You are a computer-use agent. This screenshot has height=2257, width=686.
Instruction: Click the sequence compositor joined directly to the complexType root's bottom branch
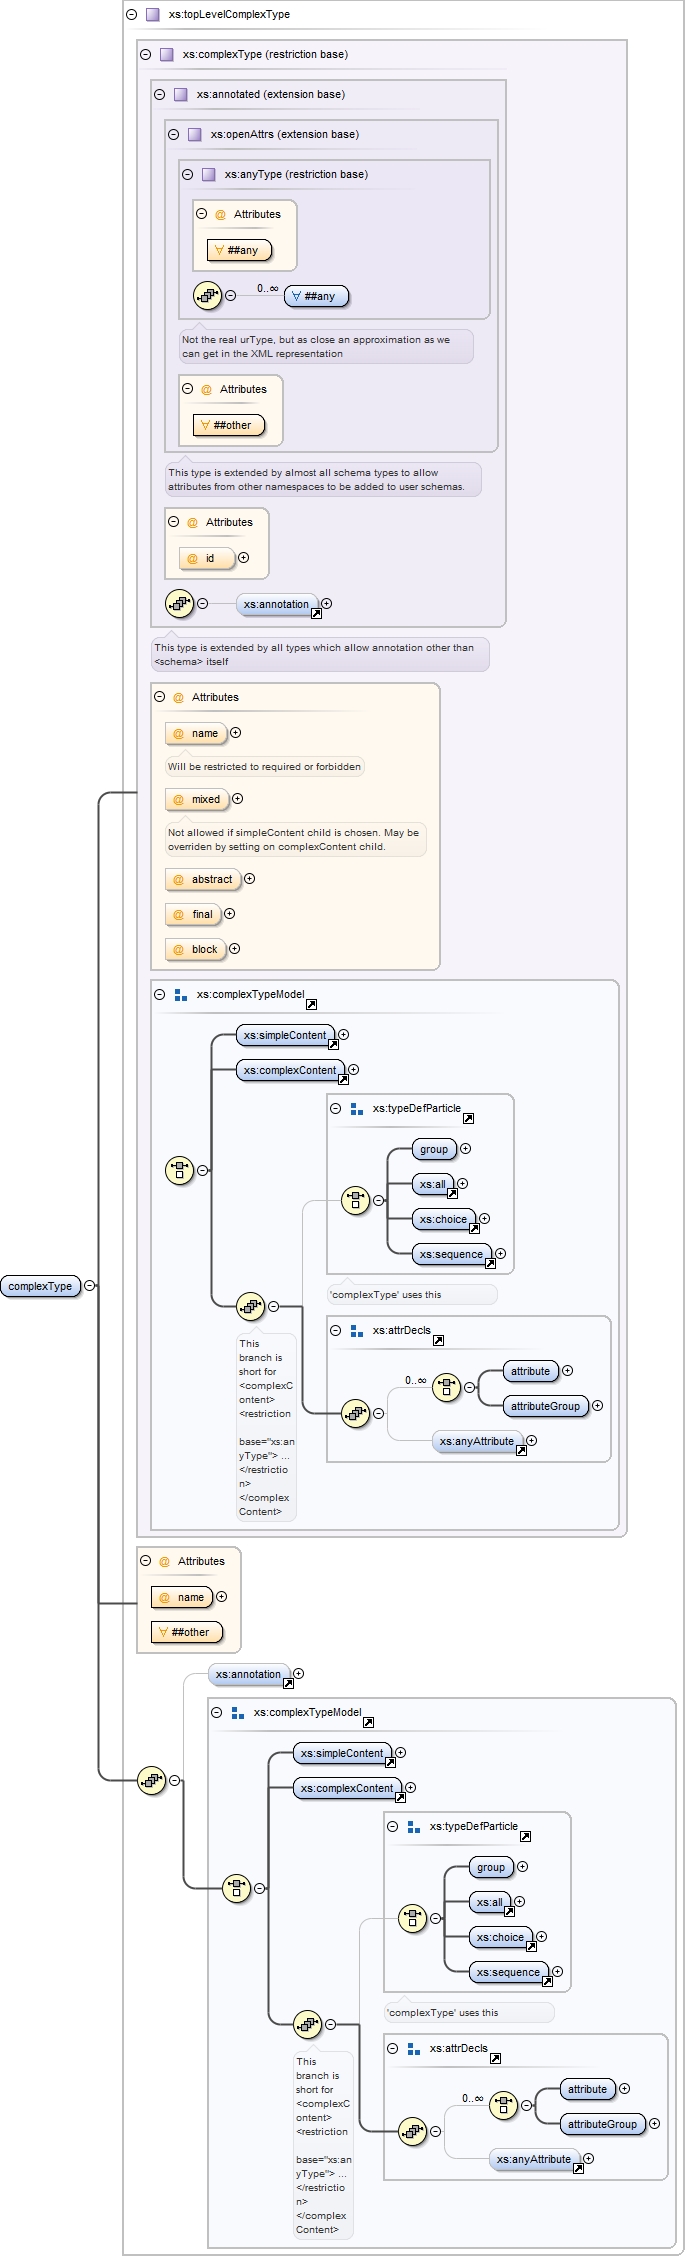click(152, 1780)
